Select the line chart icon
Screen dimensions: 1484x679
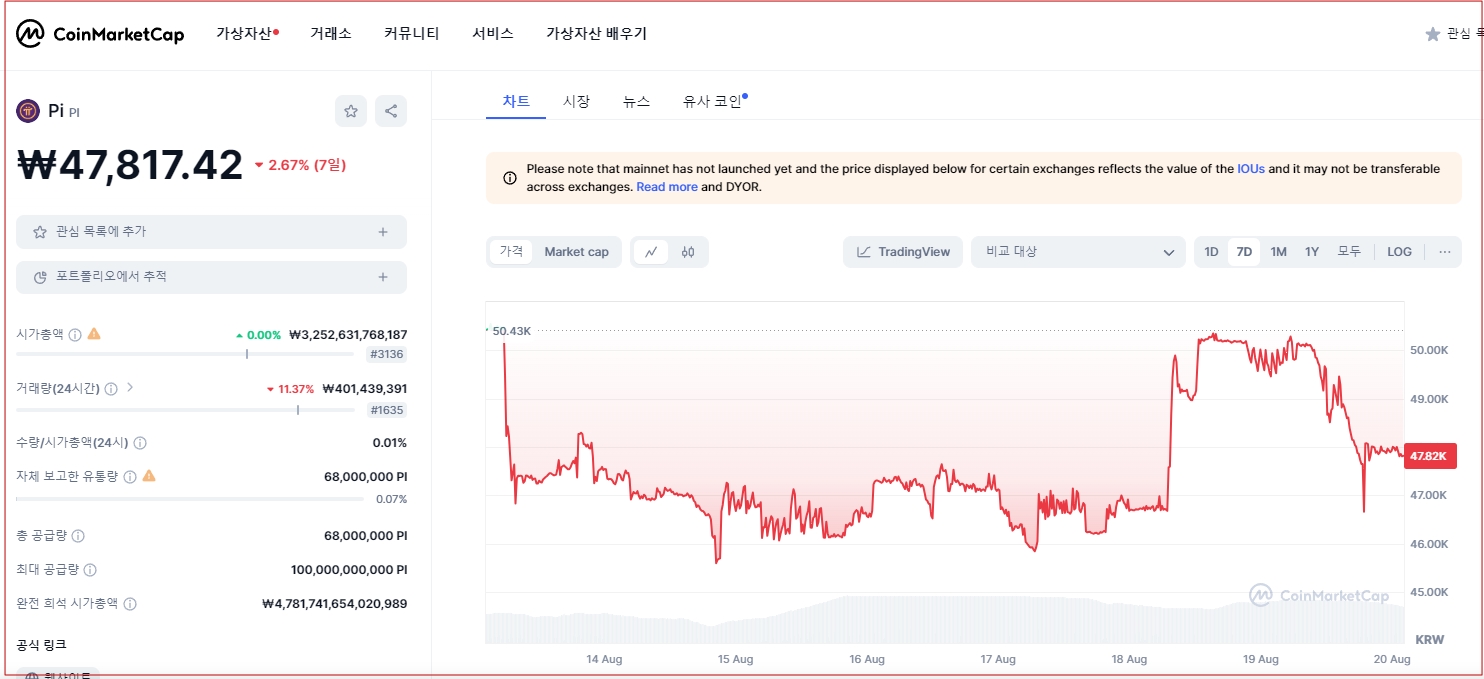[651, 252]
